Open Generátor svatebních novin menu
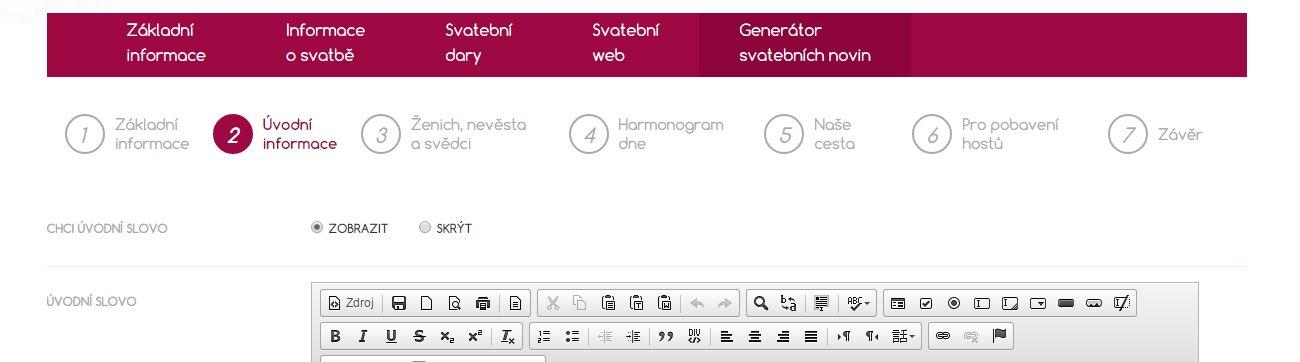This screenshot has height=362, width=1300. tap(805, 44)
